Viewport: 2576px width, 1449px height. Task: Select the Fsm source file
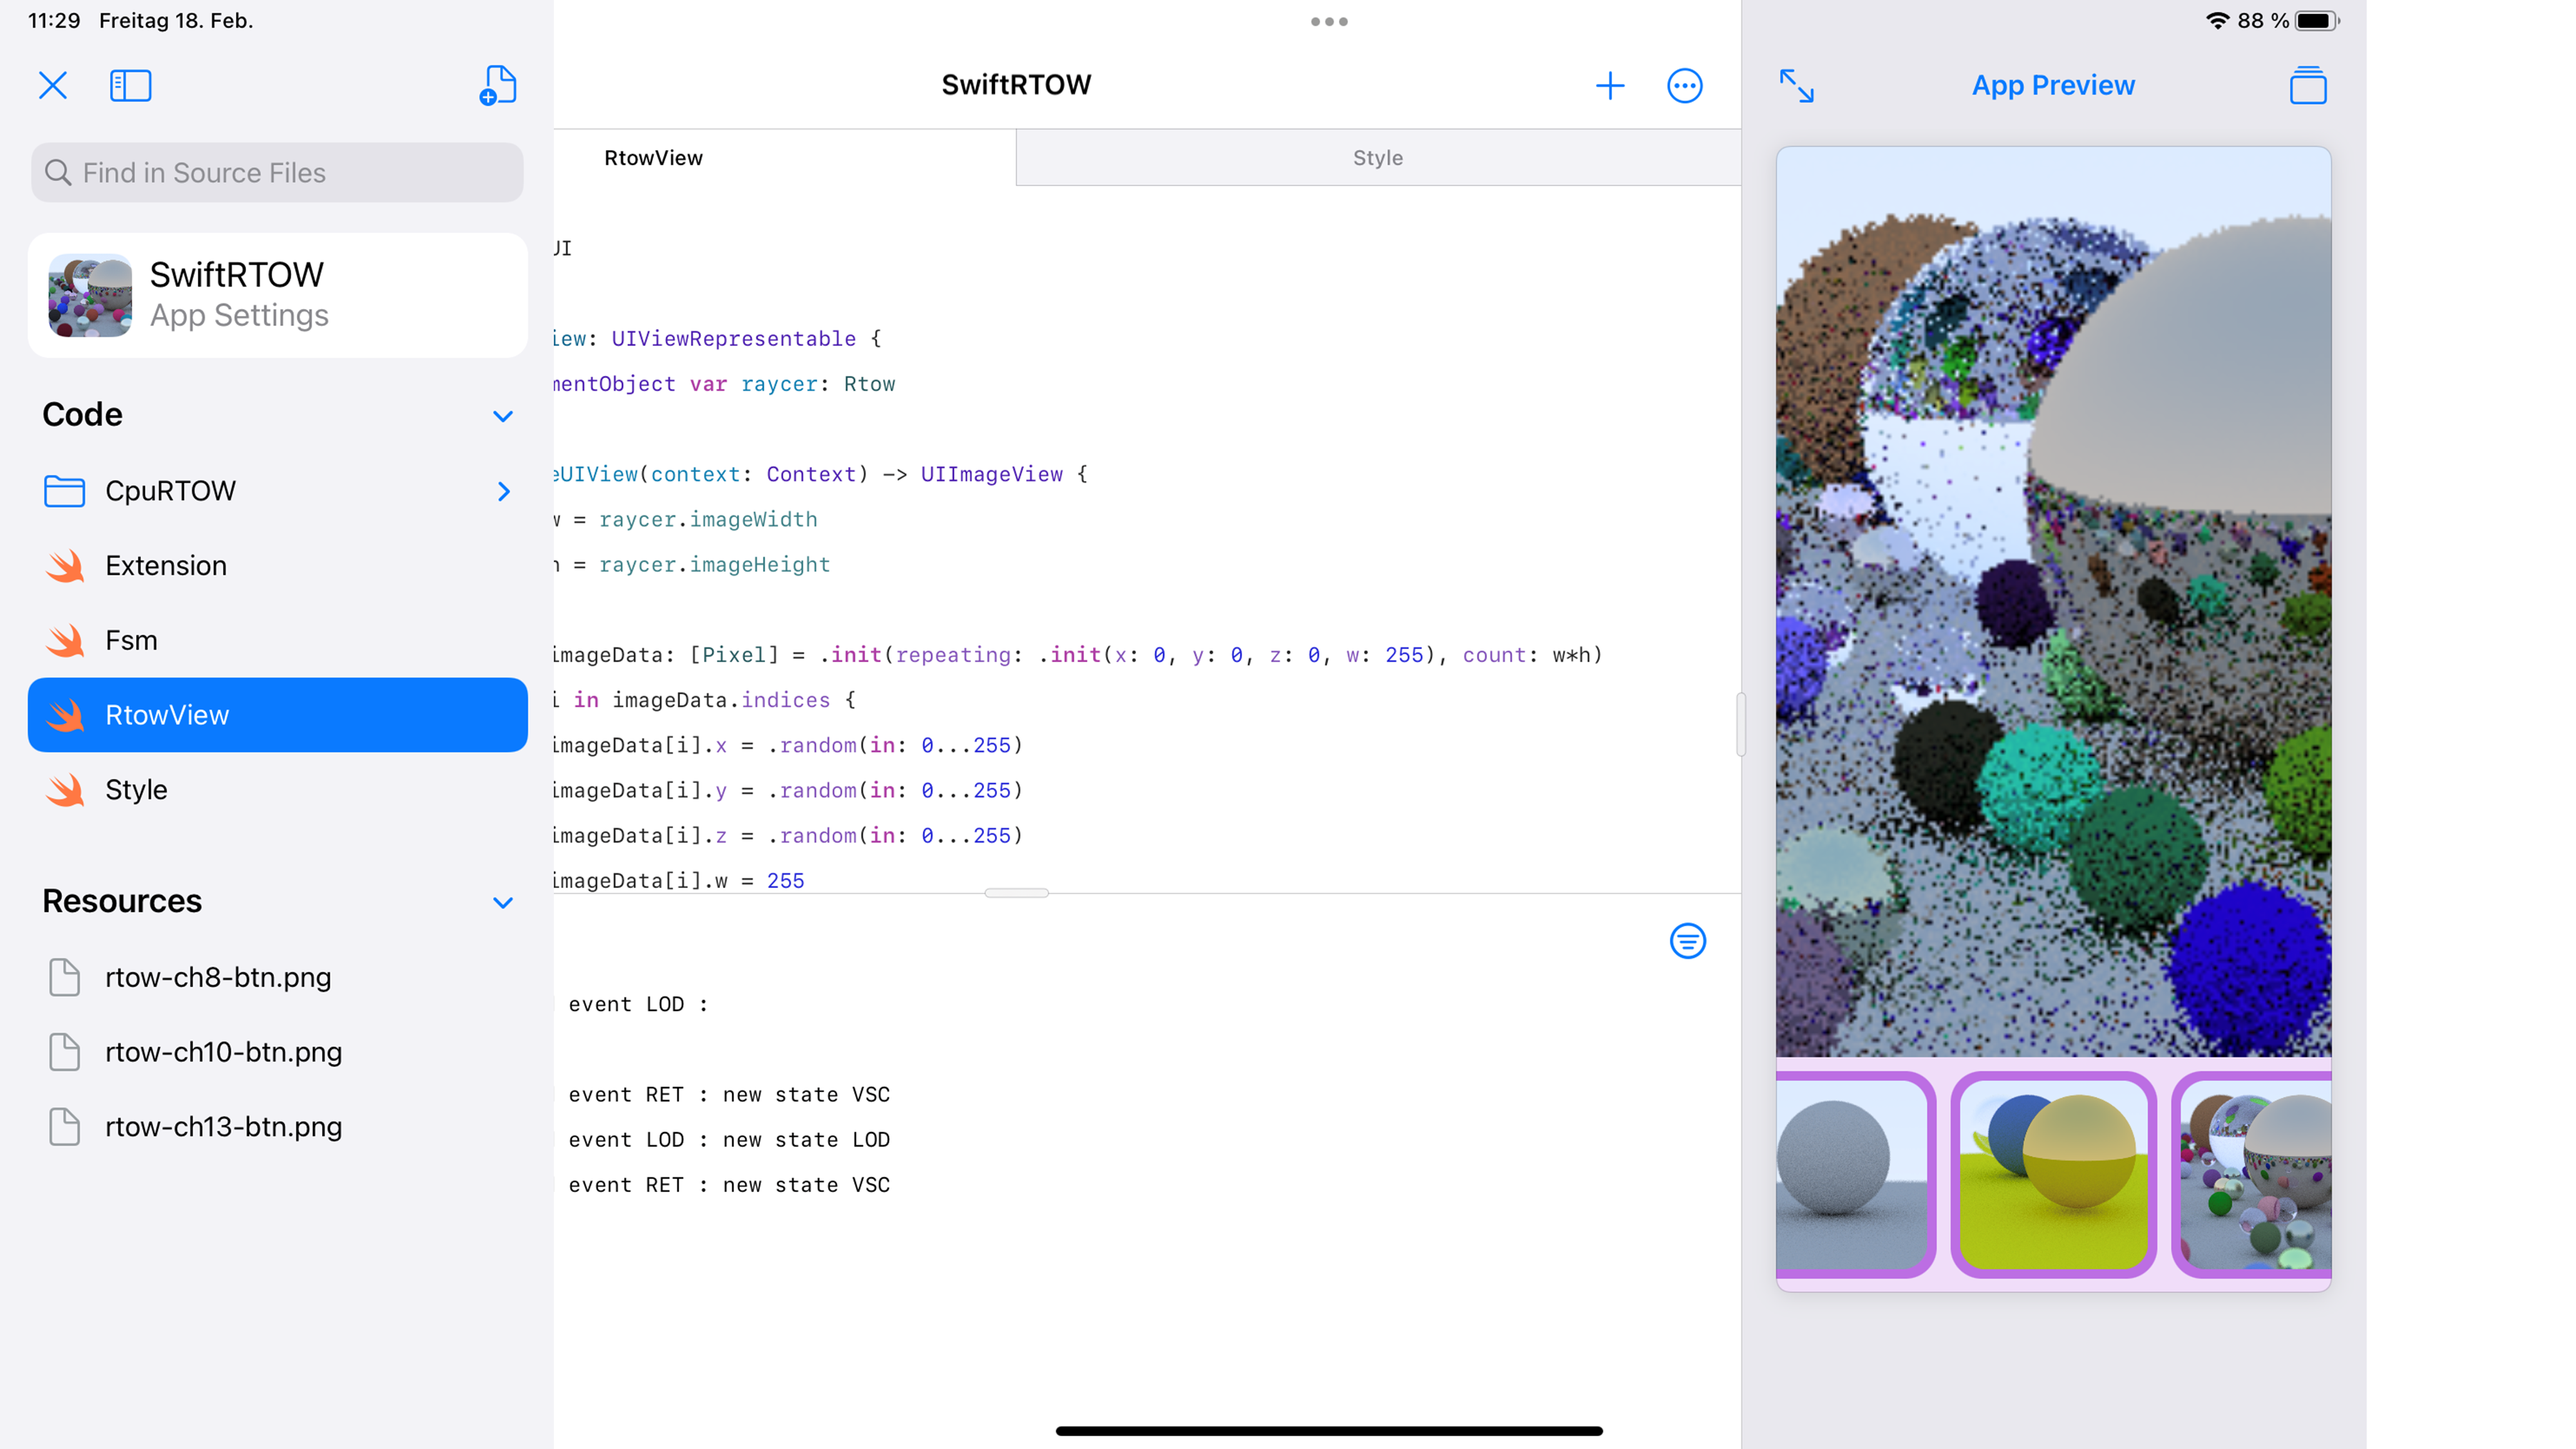[x=131, y=640]
